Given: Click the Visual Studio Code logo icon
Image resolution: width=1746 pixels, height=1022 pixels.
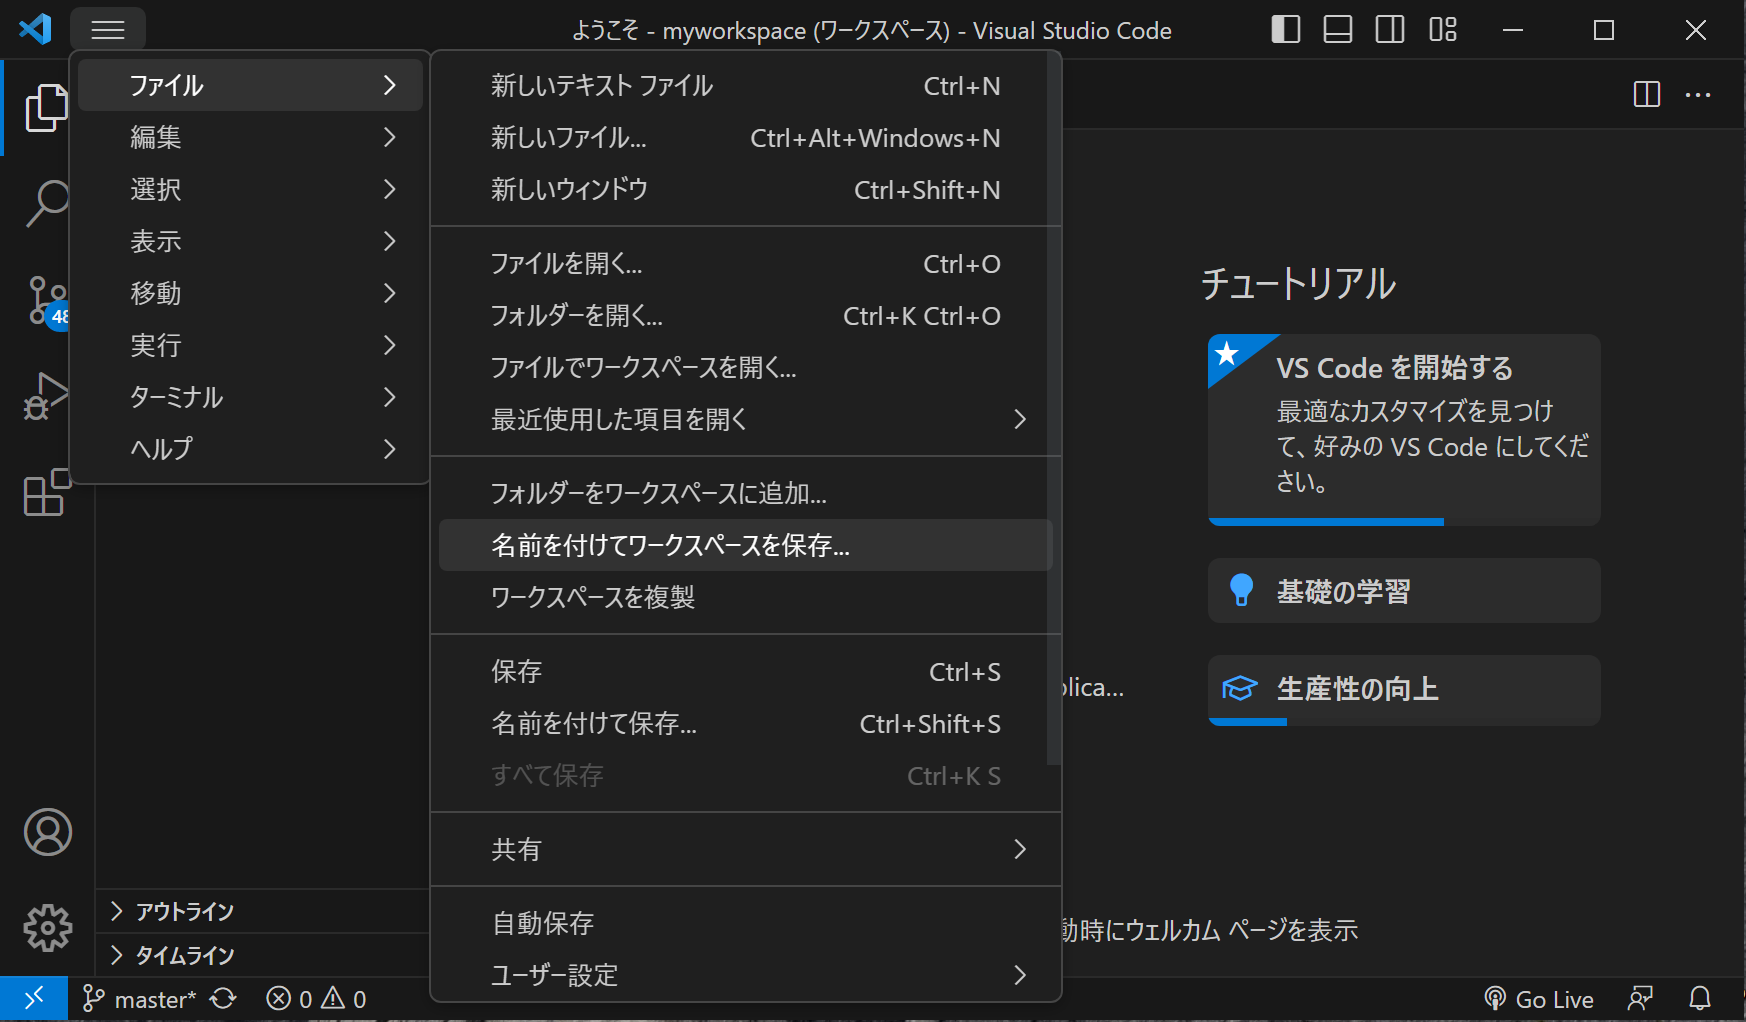Looking at the screenshot, I should tap(35, 29).
